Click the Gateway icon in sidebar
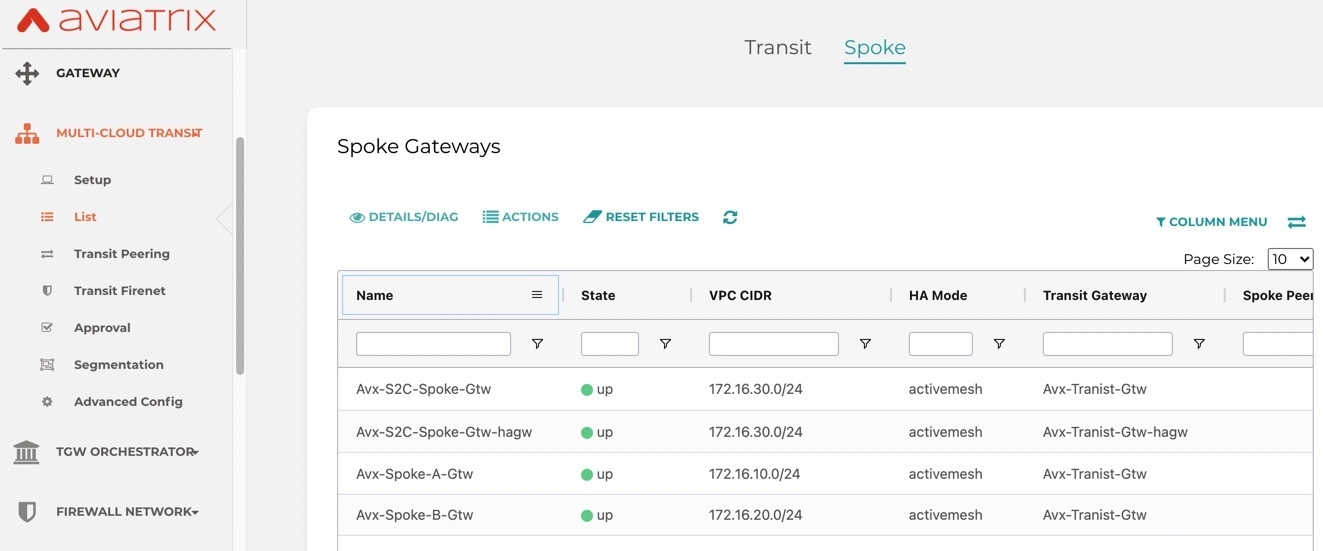Viewport: 1323px width, 551px height. (x=27, y=73)
